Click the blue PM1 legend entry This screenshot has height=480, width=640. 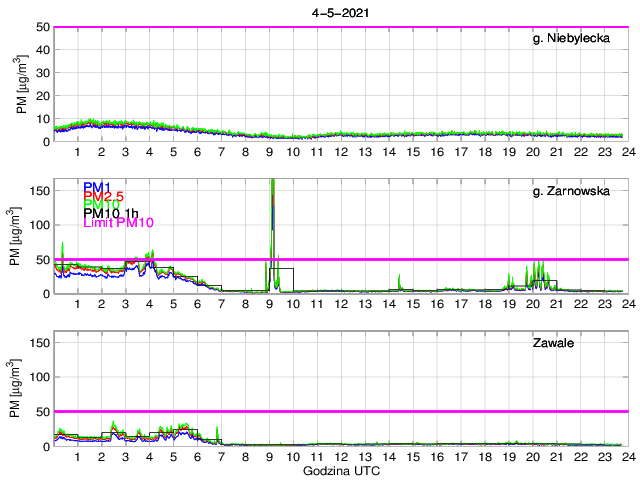point(96,187)
